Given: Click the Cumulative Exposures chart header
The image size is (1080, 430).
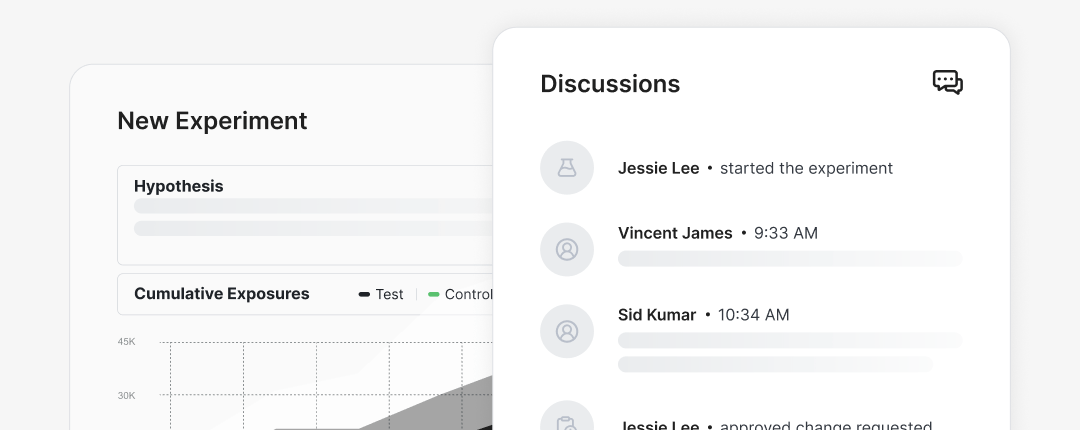Looking at the screenshot, I should (x=222, y=294).
